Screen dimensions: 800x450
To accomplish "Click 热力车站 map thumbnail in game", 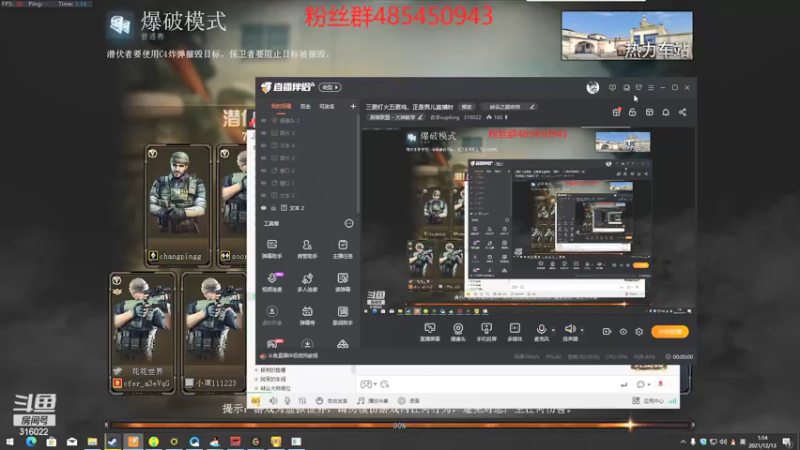I will 627,36.
